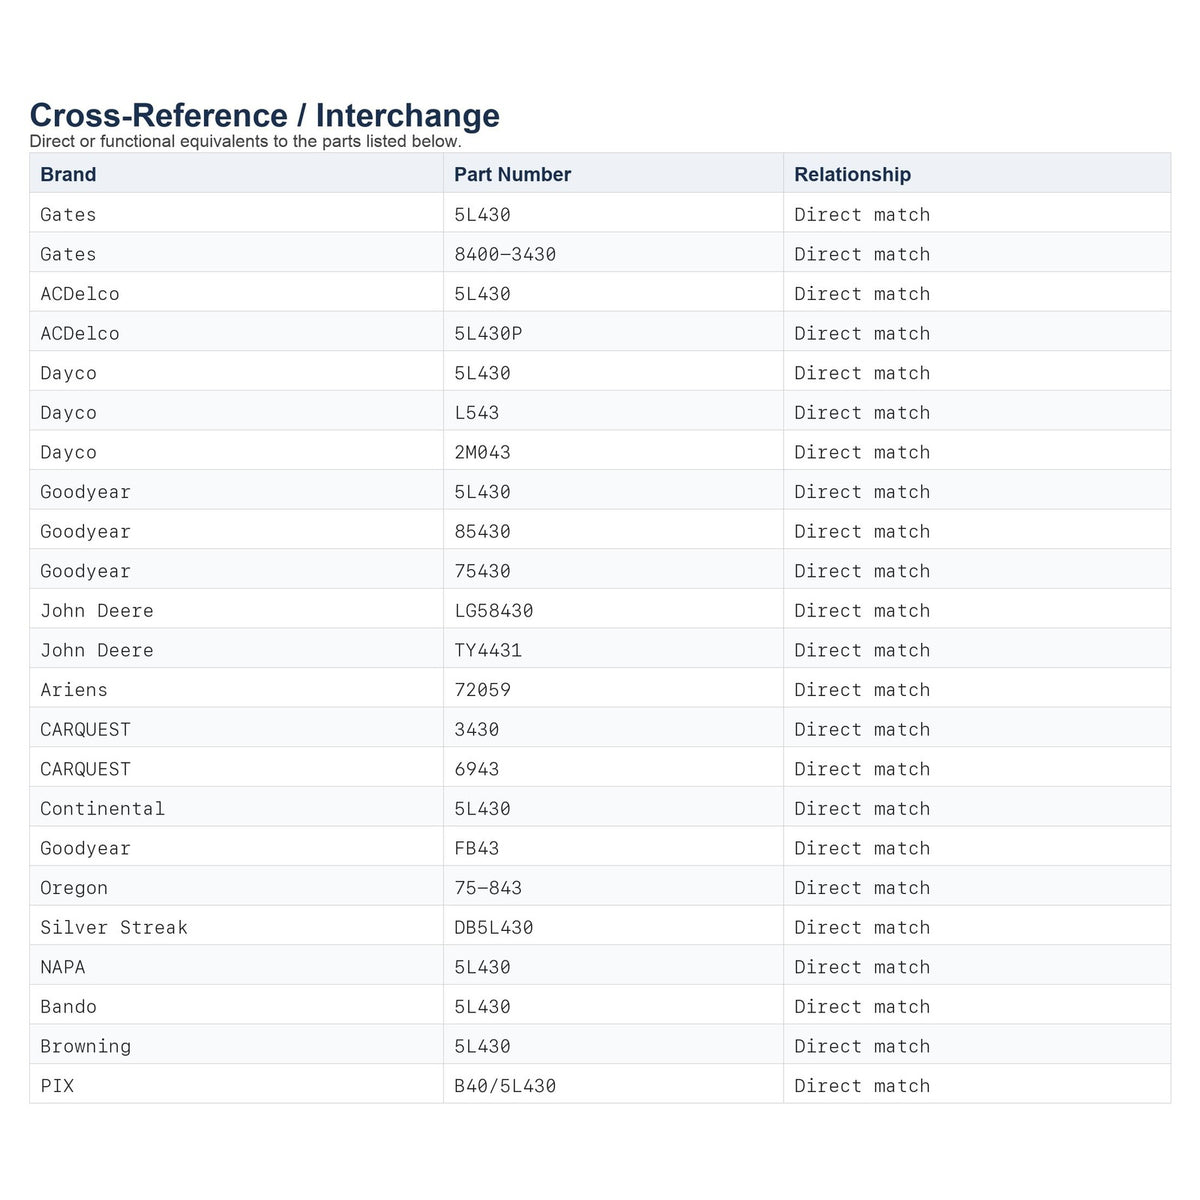
Task: Select 5L430 in the ACDelco row
Action: tap(482, 294)
